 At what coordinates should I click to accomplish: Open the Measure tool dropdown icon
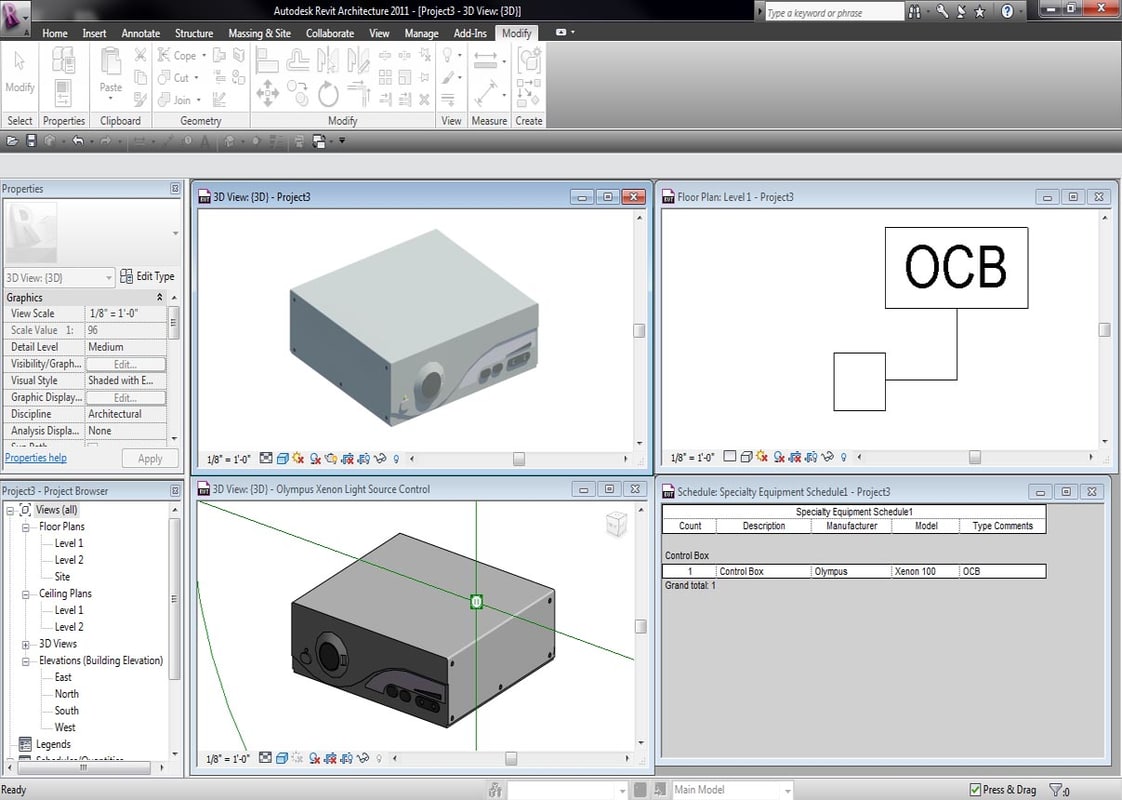pyautogui.click(x=503, y=95)
